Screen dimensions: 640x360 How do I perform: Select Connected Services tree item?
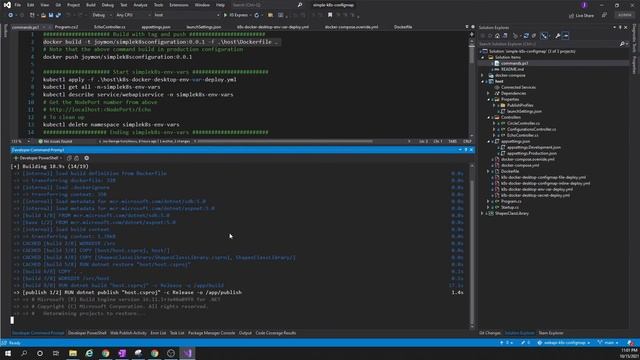518,87
